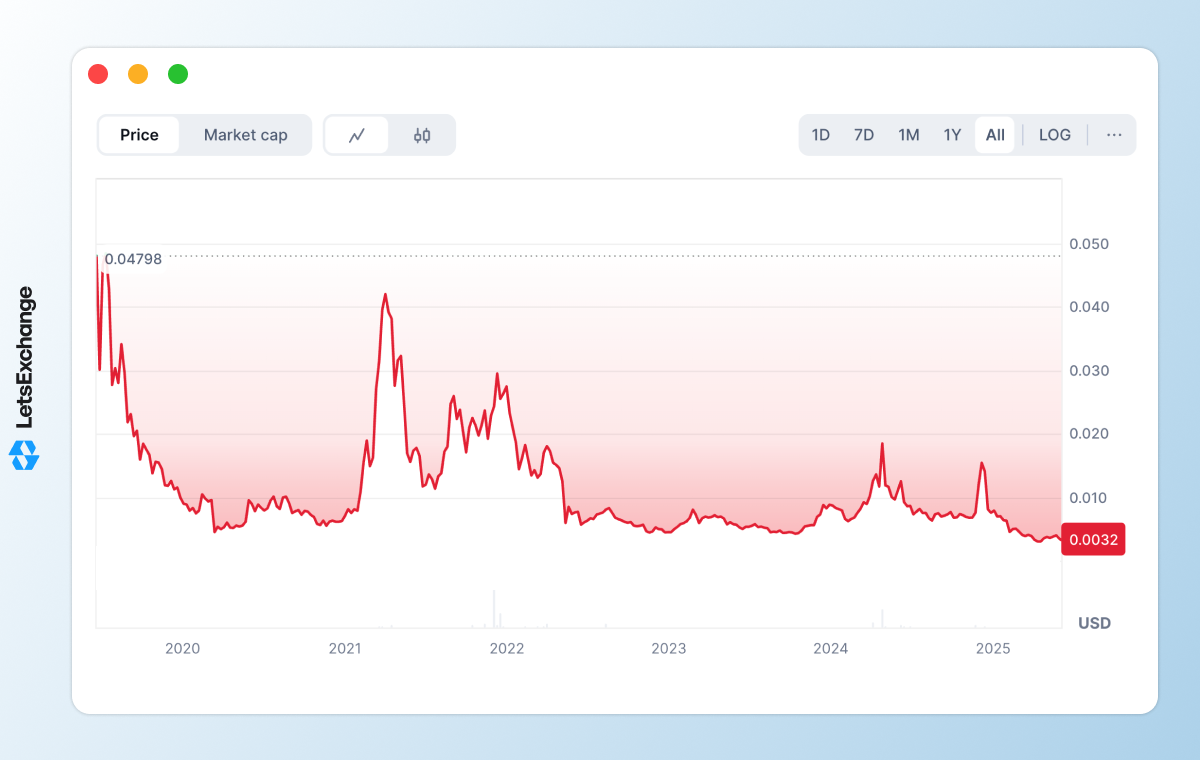Click the 2024 x-axis label

[831, 648]
